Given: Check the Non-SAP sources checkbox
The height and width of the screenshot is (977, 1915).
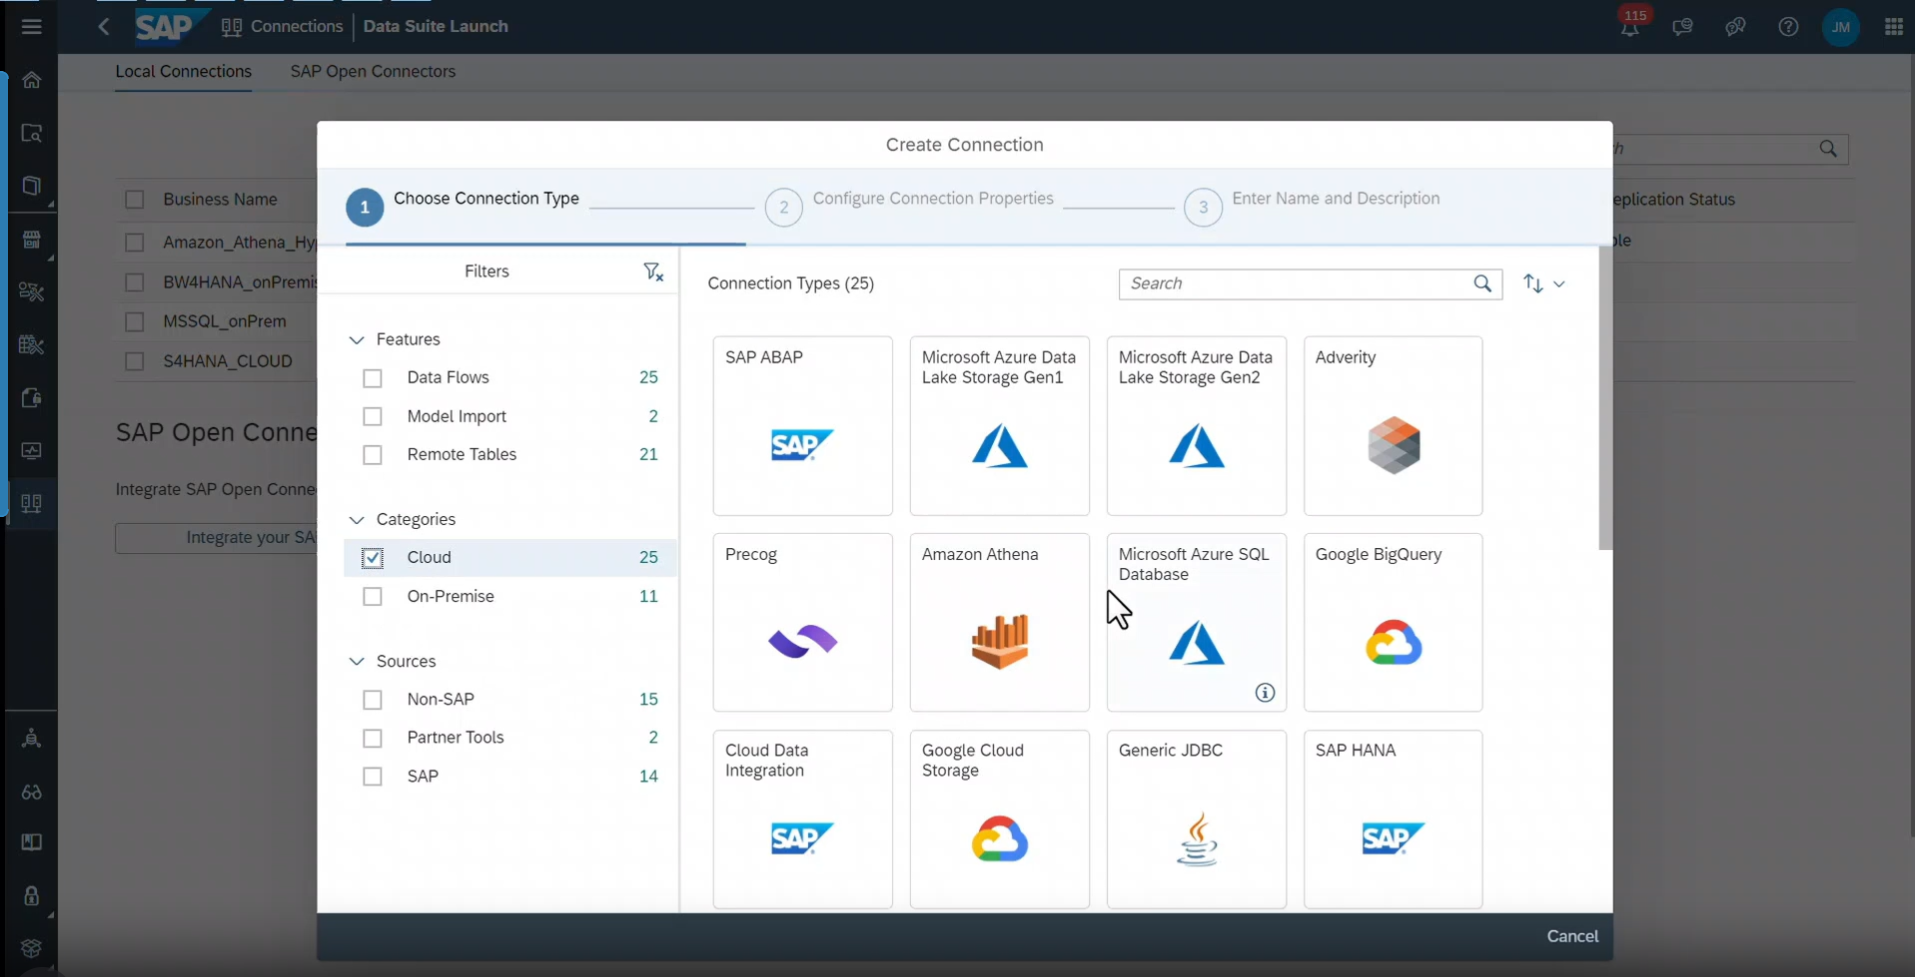Looking at the screenshot, I should (372, 700).
